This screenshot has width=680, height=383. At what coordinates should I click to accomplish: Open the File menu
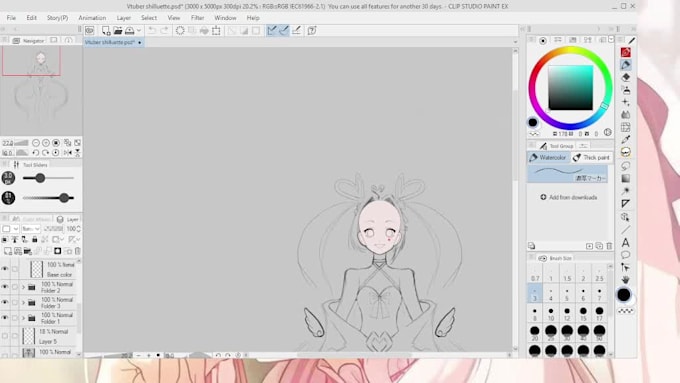click(x=11, y=18)
